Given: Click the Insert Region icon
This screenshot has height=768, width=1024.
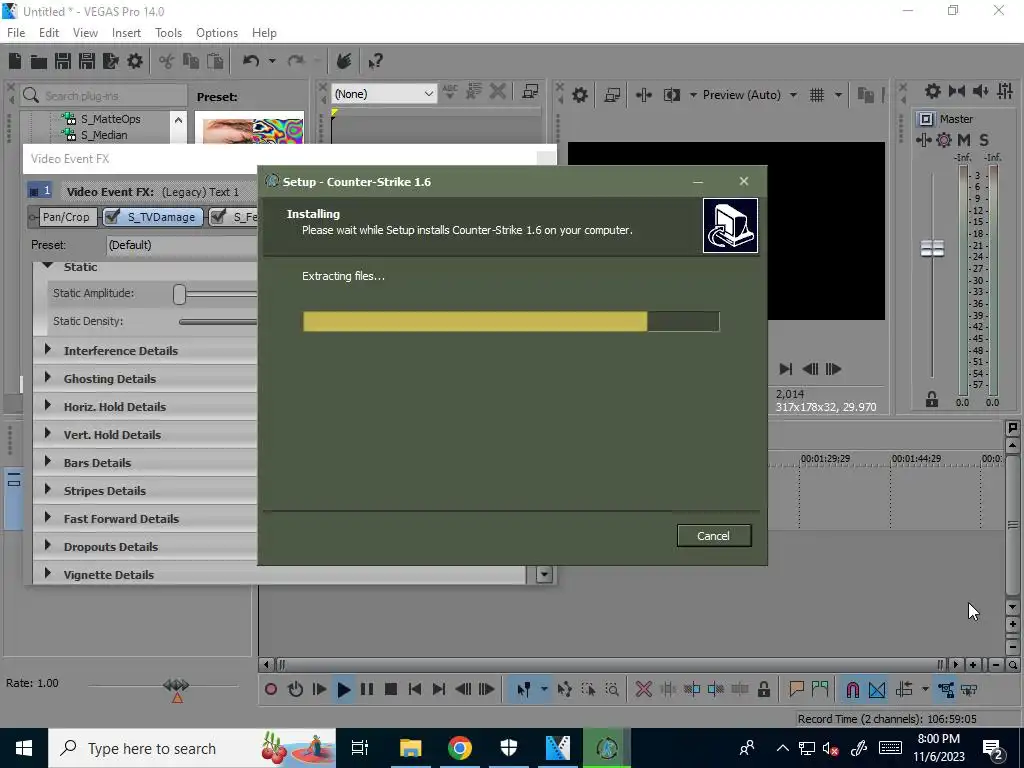Looking at the screenshot, I should 820,689.
